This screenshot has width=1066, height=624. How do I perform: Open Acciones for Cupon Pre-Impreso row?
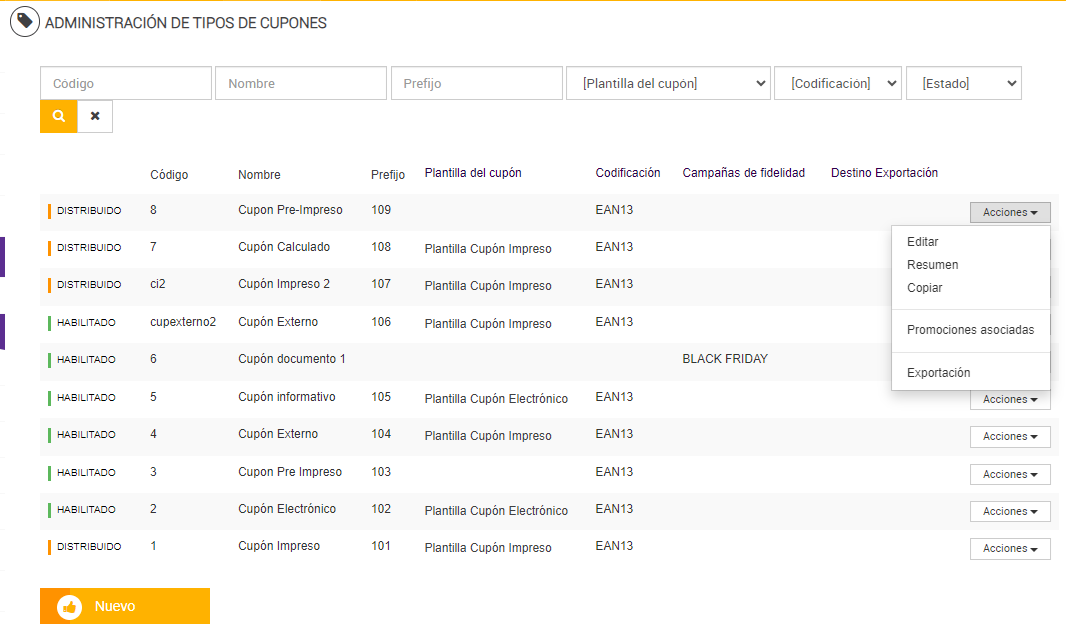1010,212
